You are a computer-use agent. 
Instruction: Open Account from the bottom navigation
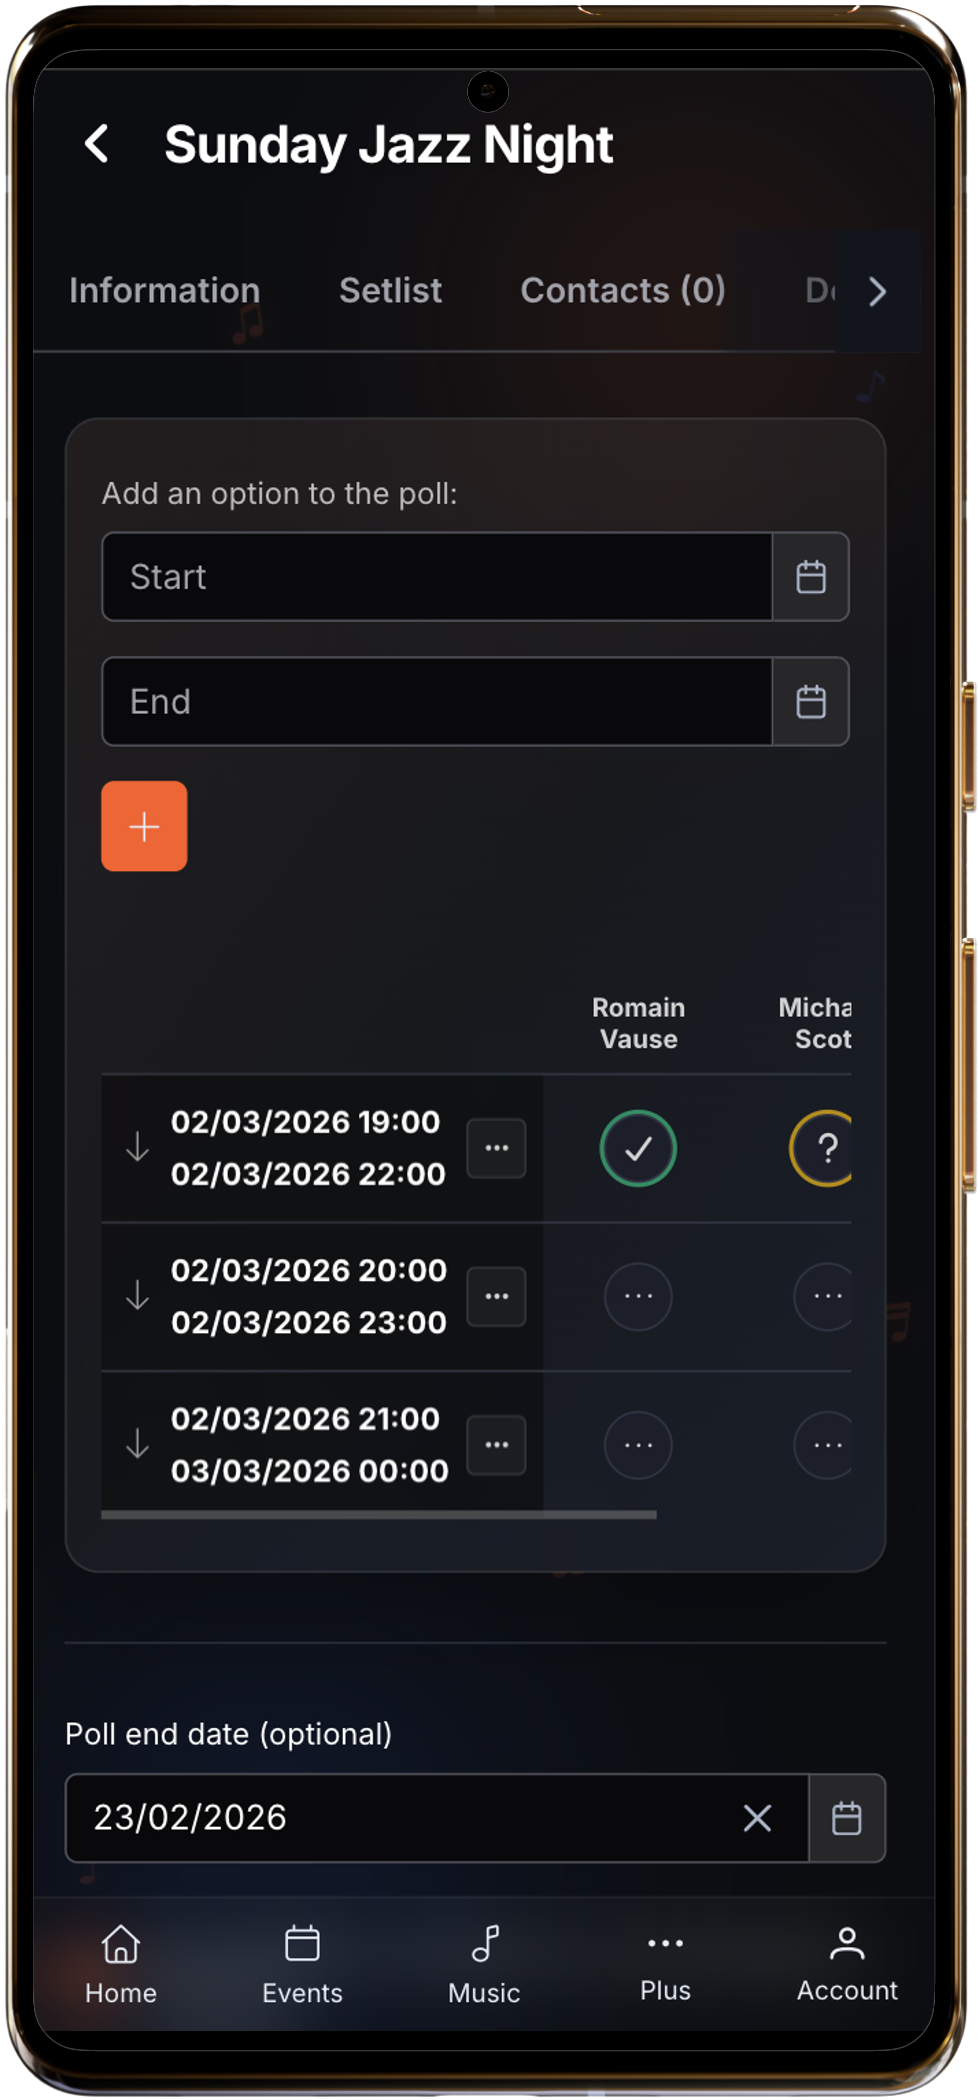[846, 1964]
